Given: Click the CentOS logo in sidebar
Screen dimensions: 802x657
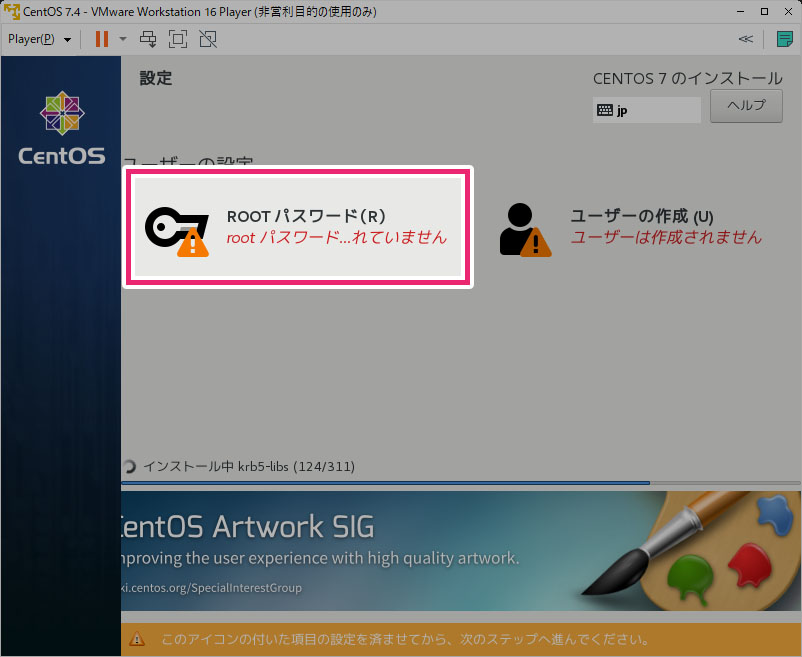Looking at the screenshot, I should (x=62, y=128).
